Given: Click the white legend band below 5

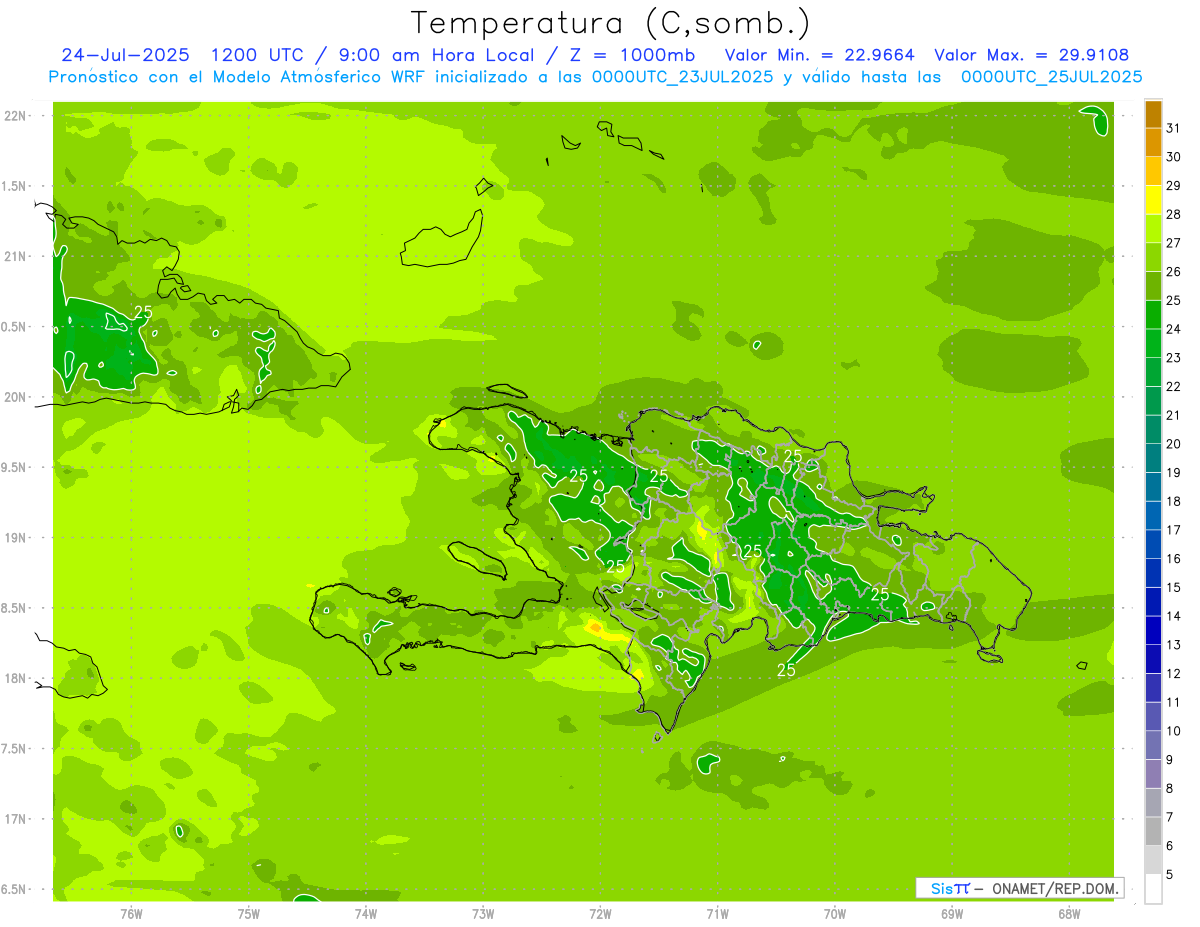Looking at the screenshot, I should (1153, 889).
